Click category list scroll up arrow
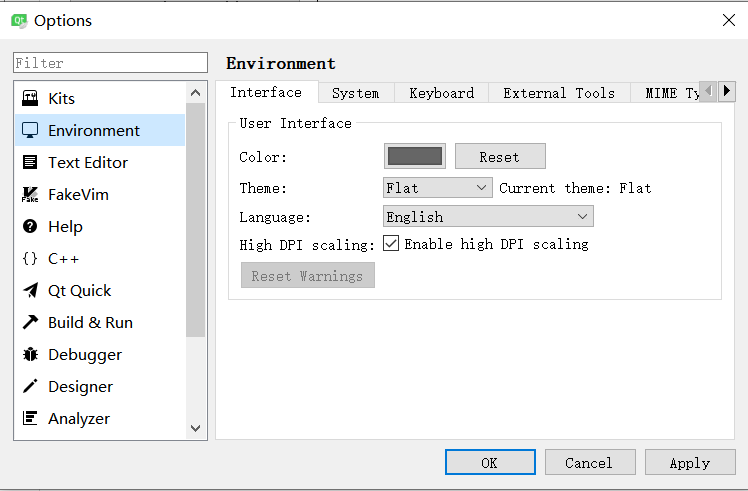 [195, 93]
